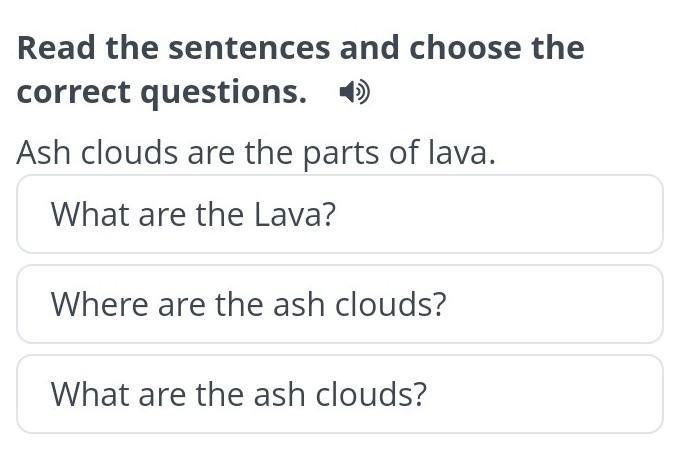This screenshot has height=464, width=700.
Task: Select the answer 'What are the Lava?'
Action: pos(340,214)
